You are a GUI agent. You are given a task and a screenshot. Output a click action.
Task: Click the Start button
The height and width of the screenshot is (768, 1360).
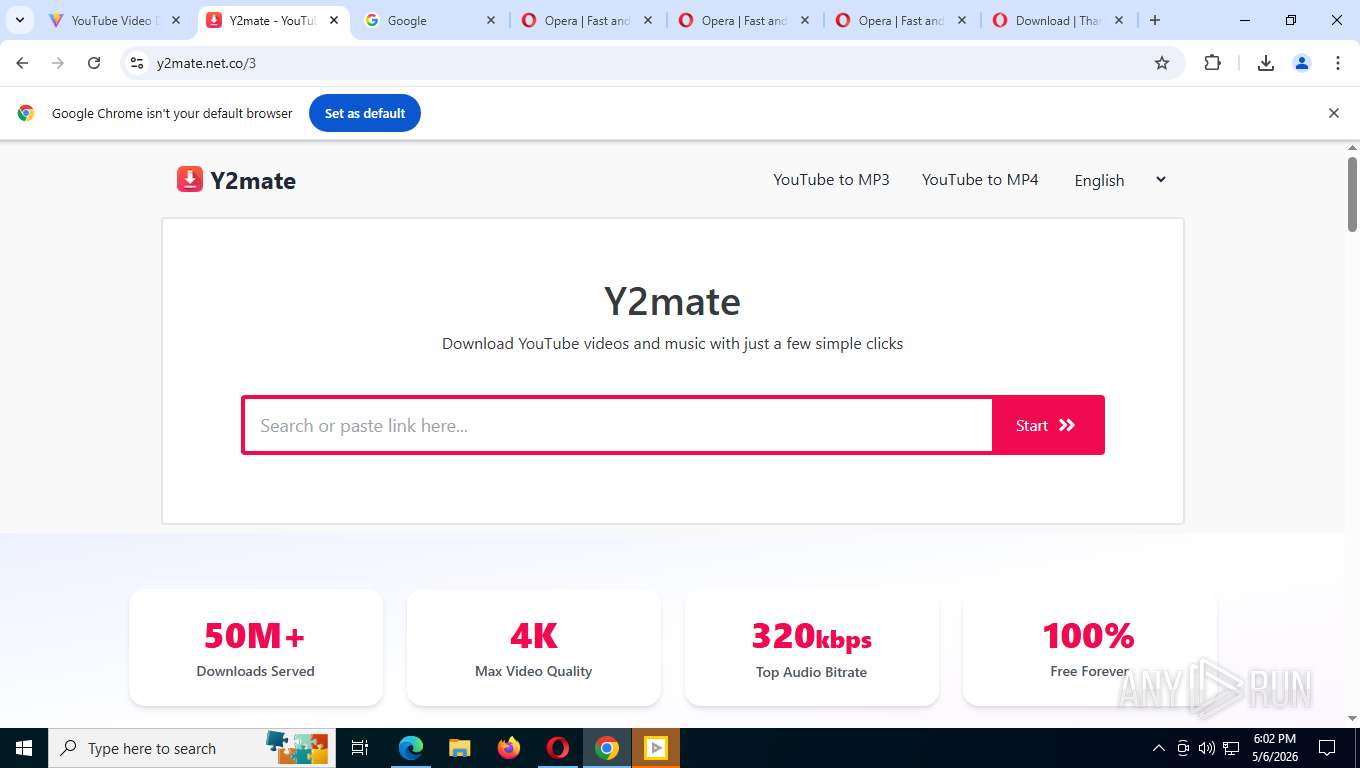(1047, 425)
